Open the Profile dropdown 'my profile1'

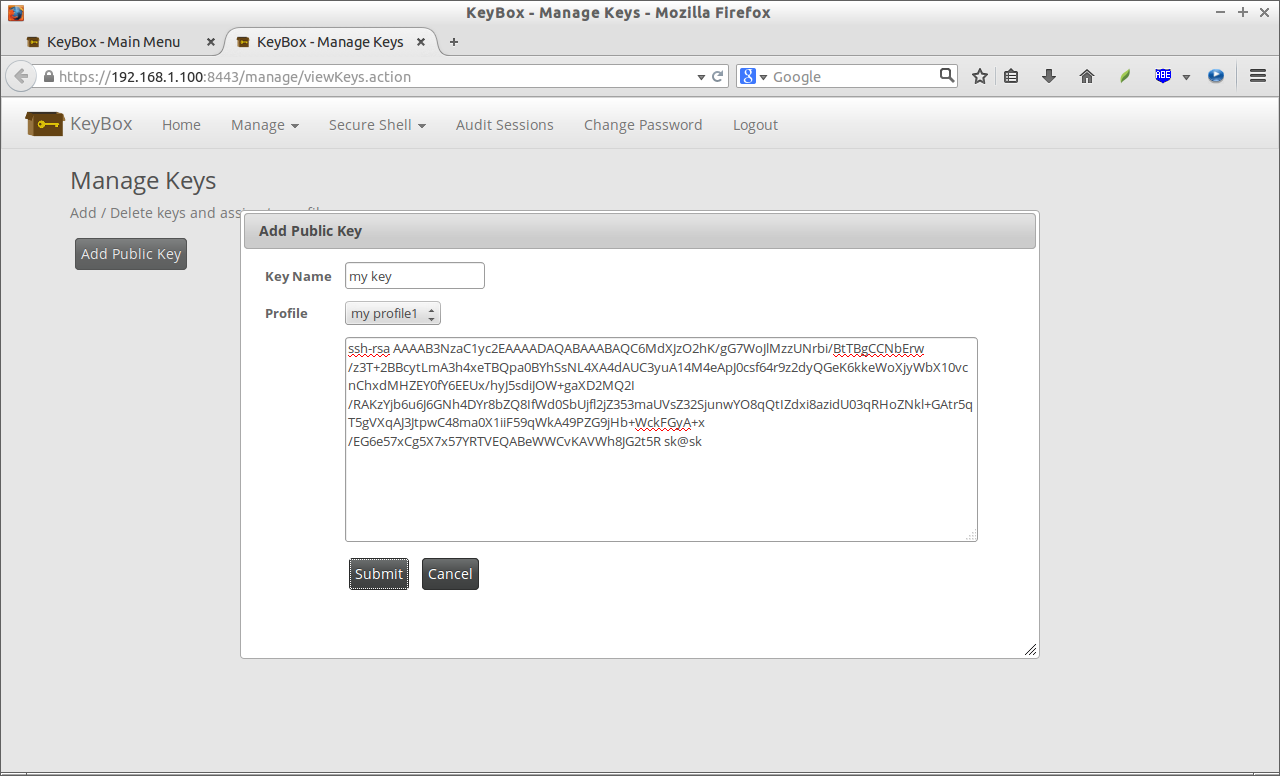pos(393,314)
